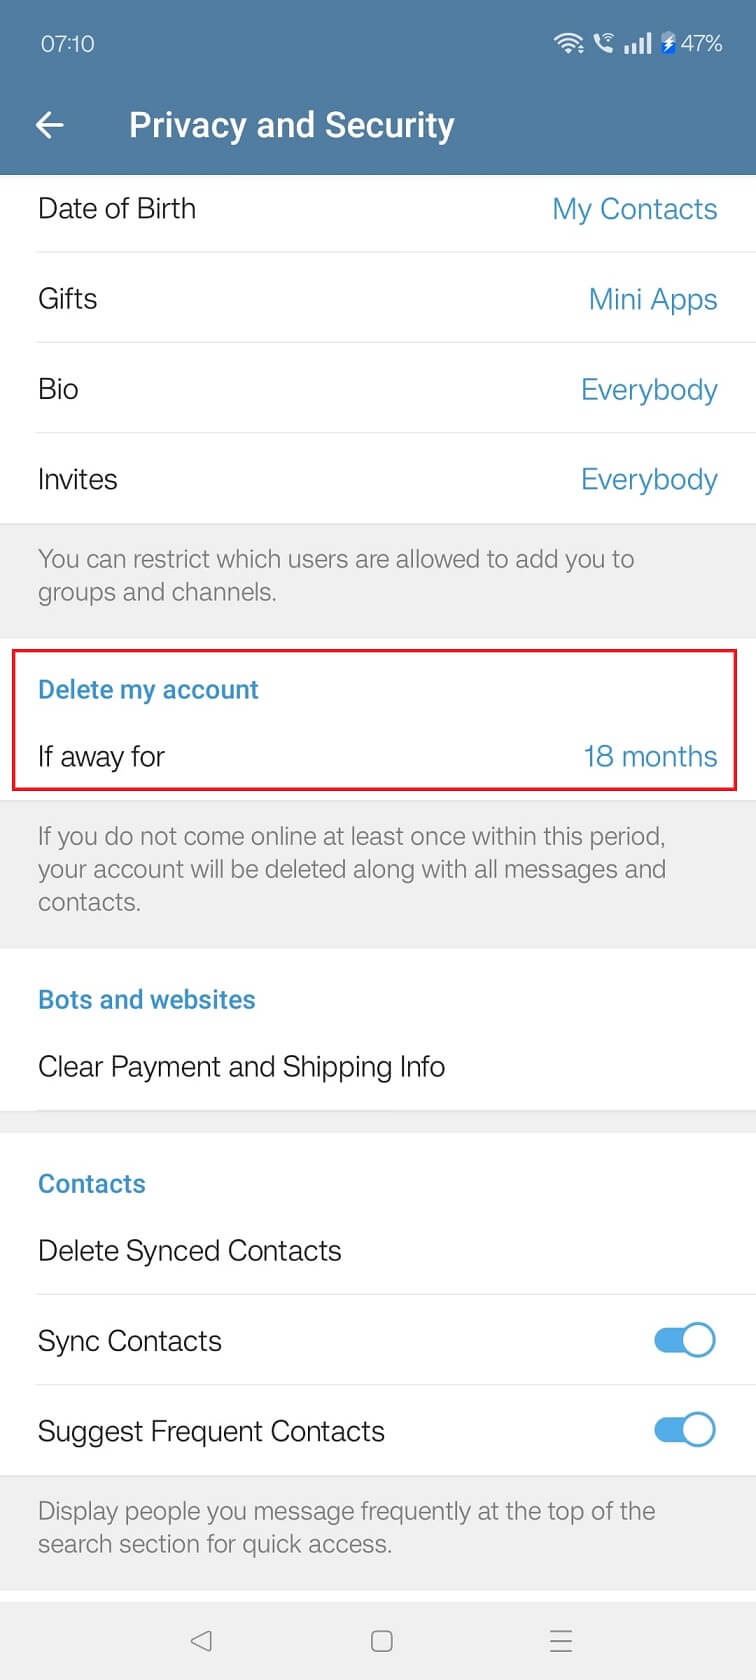Click the cellular signal bars icon
Viewport: 756px width, 1680px height.
point(637,43)
